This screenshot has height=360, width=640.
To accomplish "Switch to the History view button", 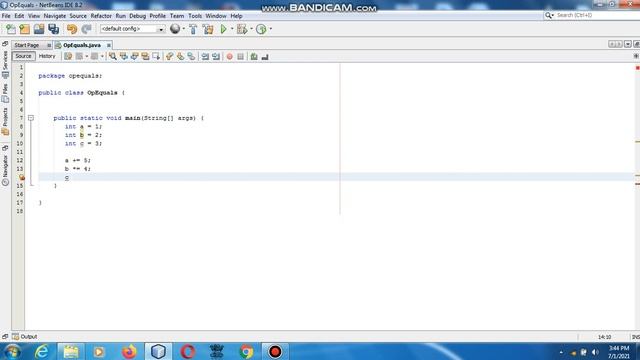I will pos(47,56).
